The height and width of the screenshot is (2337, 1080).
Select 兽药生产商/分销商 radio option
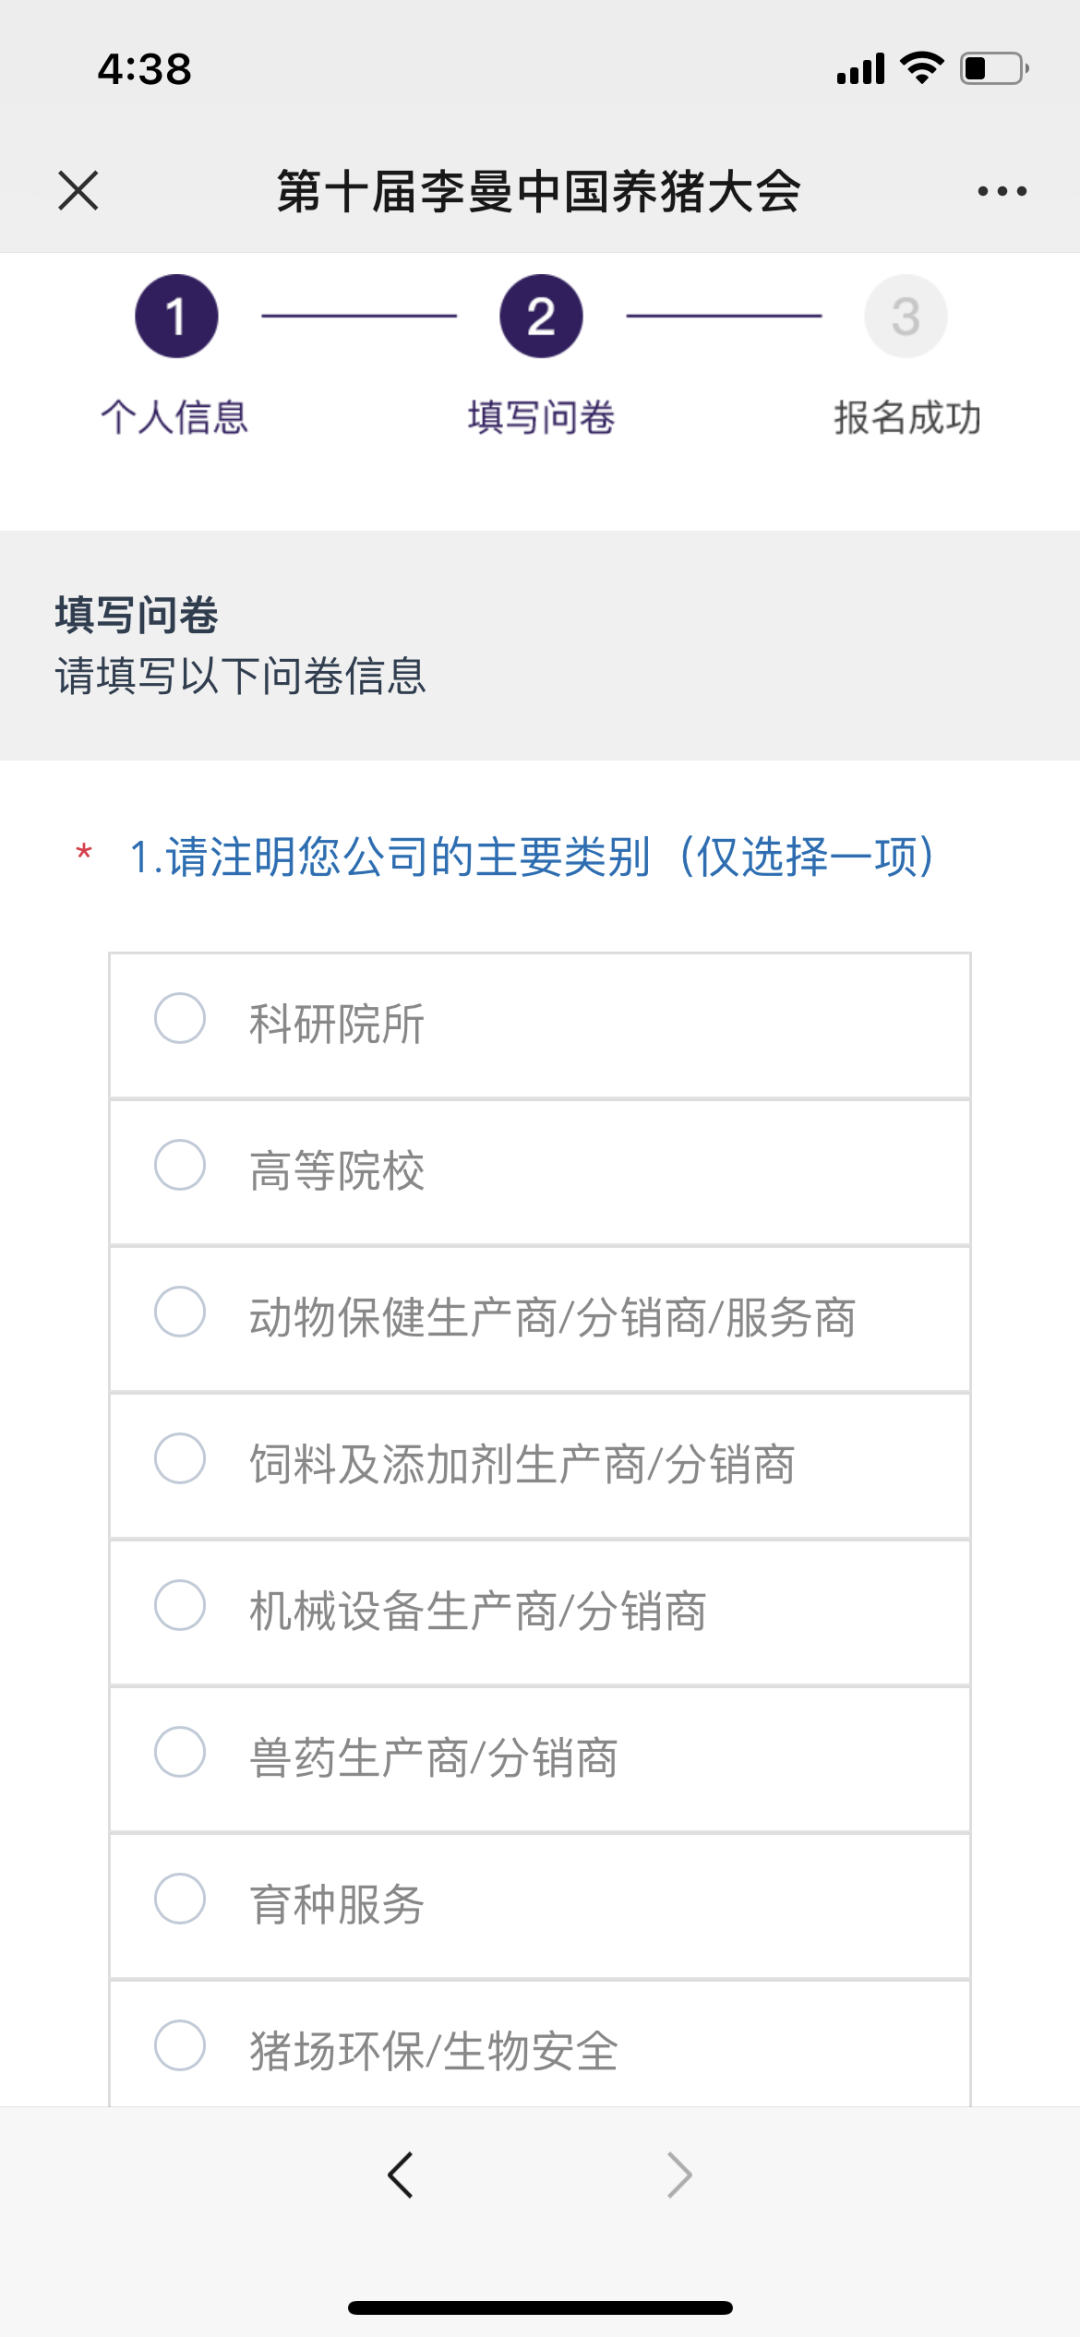(x=180, y=1752)
